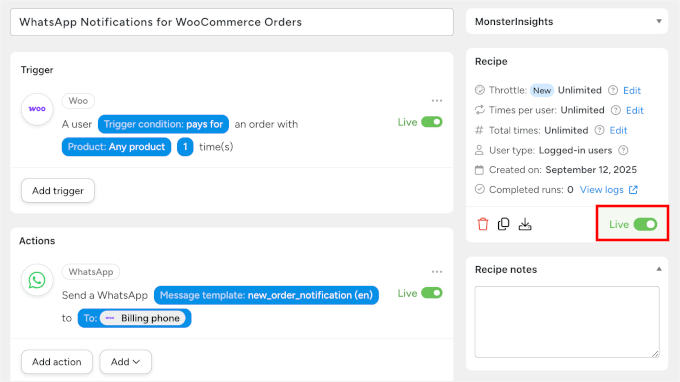680x382 pixels.
Task: Click Trigger condition: pays for token
Action: 163,124
